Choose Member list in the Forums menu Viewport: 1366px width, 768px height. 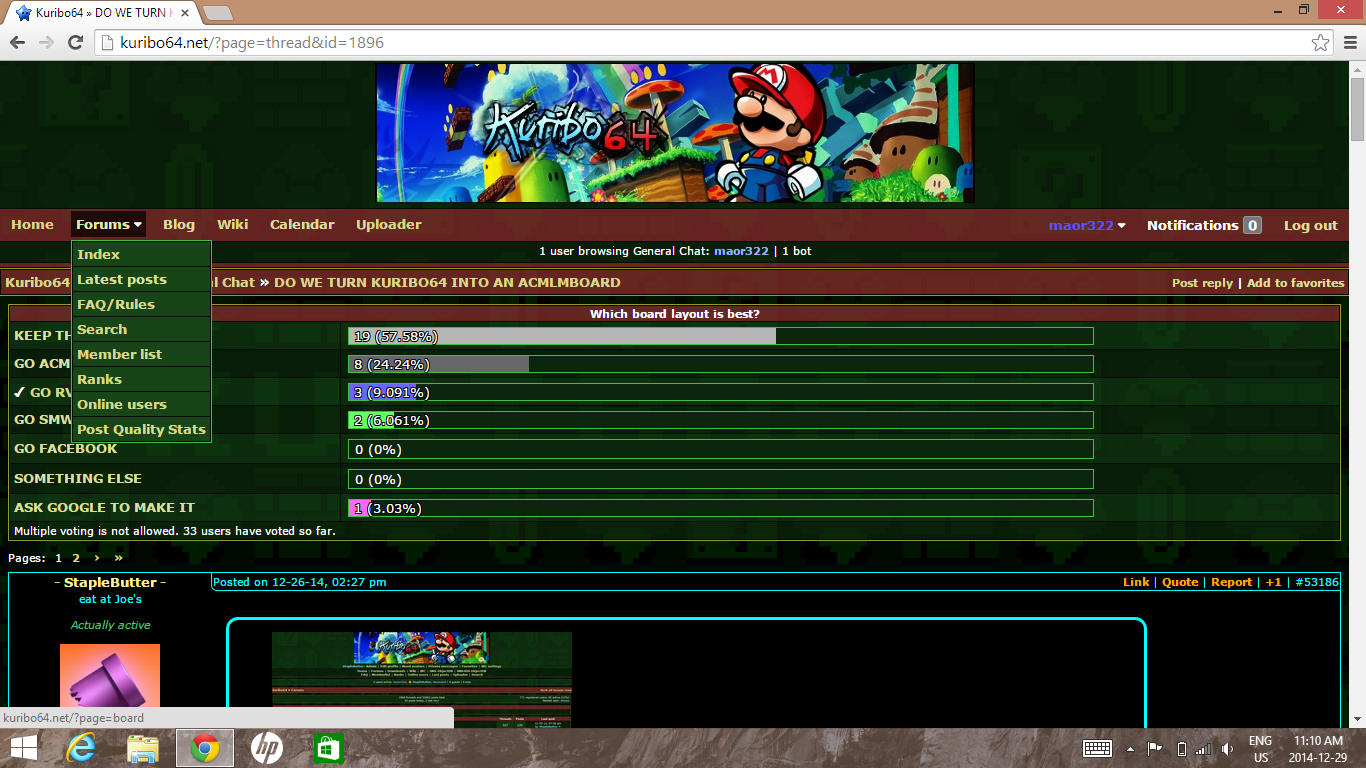click(x=119, y=355)
